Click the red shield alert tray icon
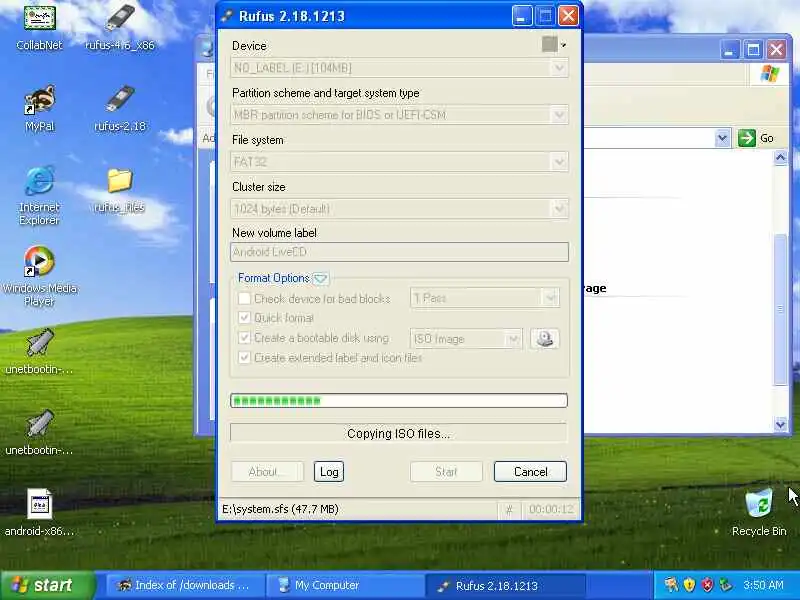The width and height of the screenshot is (800, 600). [x=707, y=585]
